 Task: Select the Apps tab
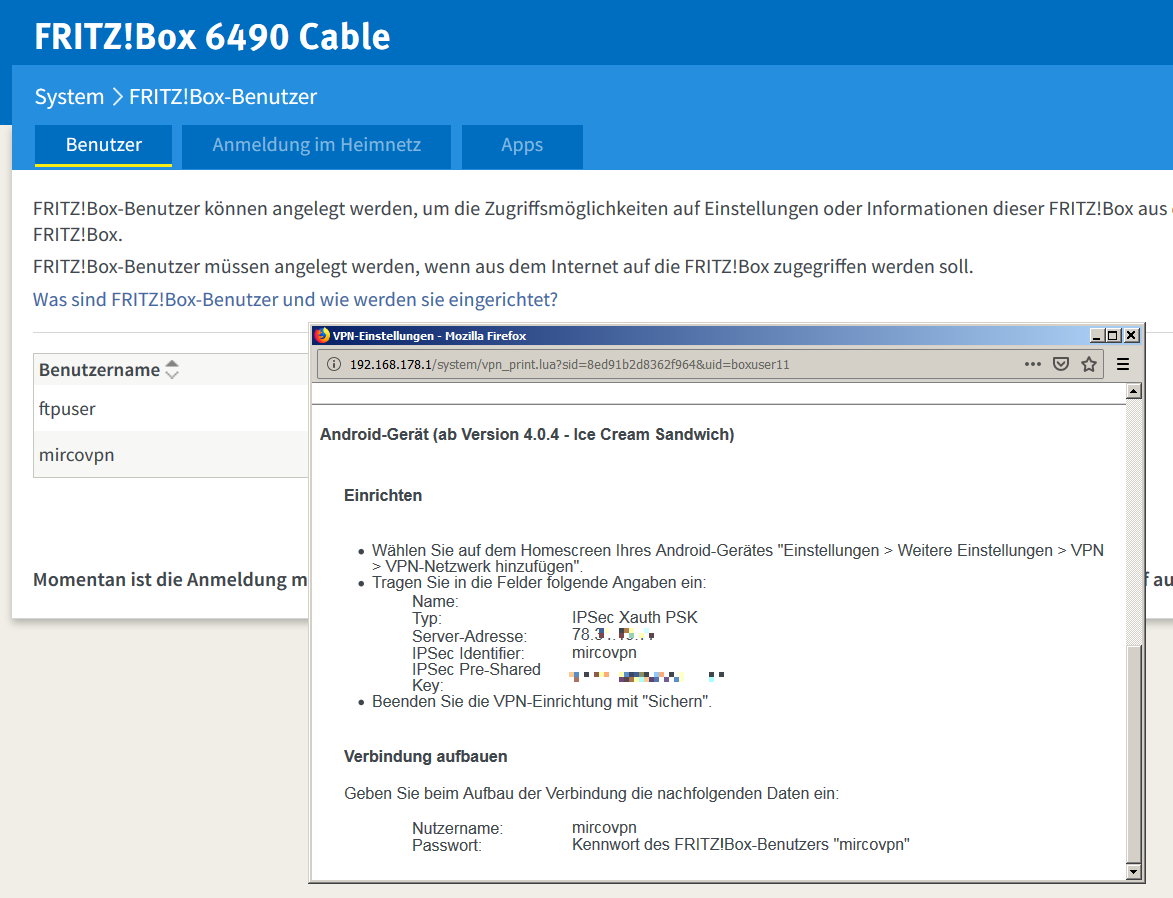pyautogui.click(x=522, y=145)
